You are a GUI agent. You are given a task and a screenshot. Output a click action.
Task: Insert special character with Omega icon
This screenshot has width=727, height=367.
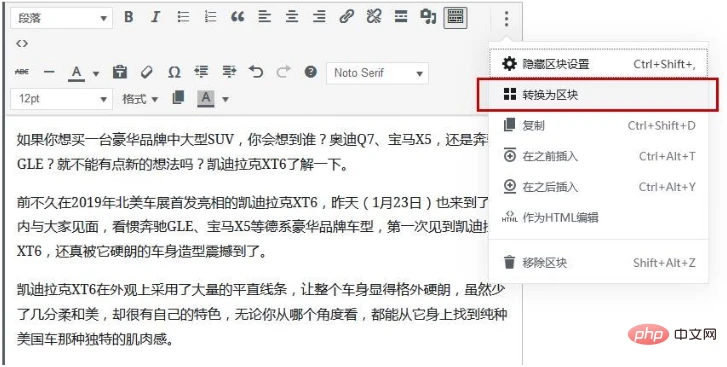tap(174, 72)
